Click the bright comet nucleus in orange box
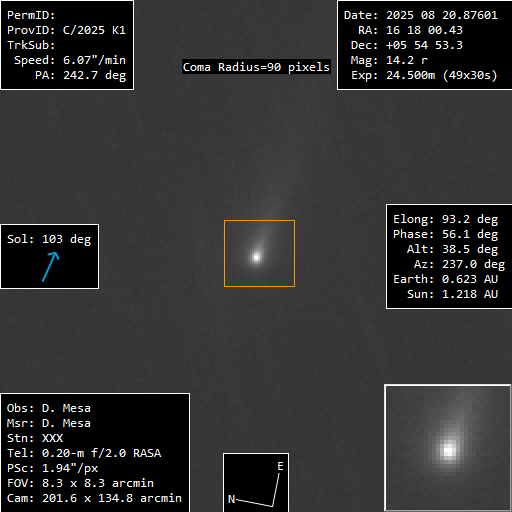The image size is (512, 512). click(x=256, y=257)
